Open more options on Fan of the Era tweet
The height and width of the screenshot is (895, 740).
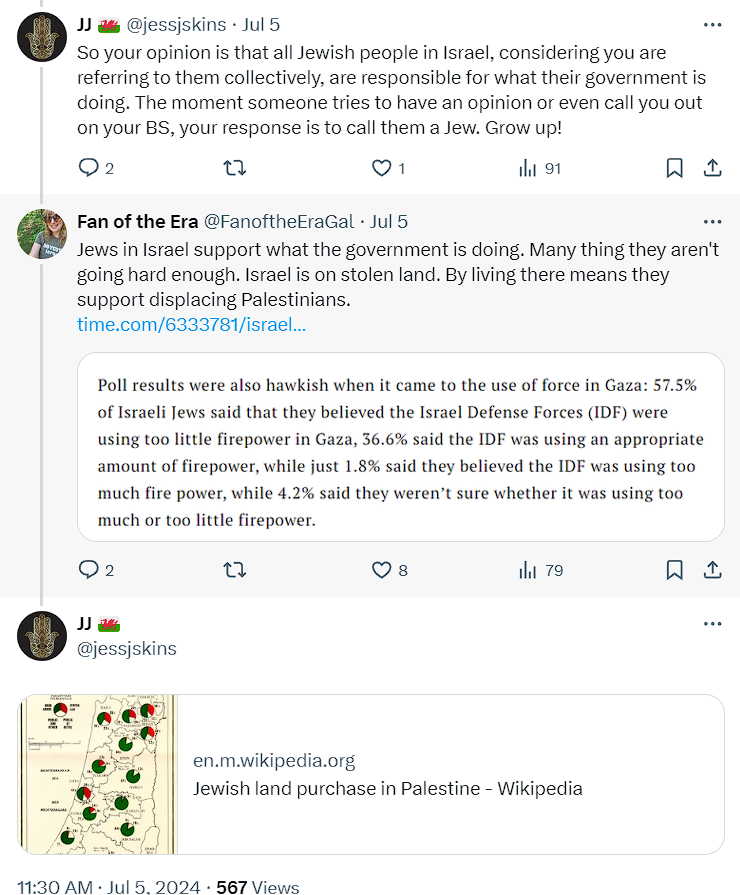click(x=712, y=221)
